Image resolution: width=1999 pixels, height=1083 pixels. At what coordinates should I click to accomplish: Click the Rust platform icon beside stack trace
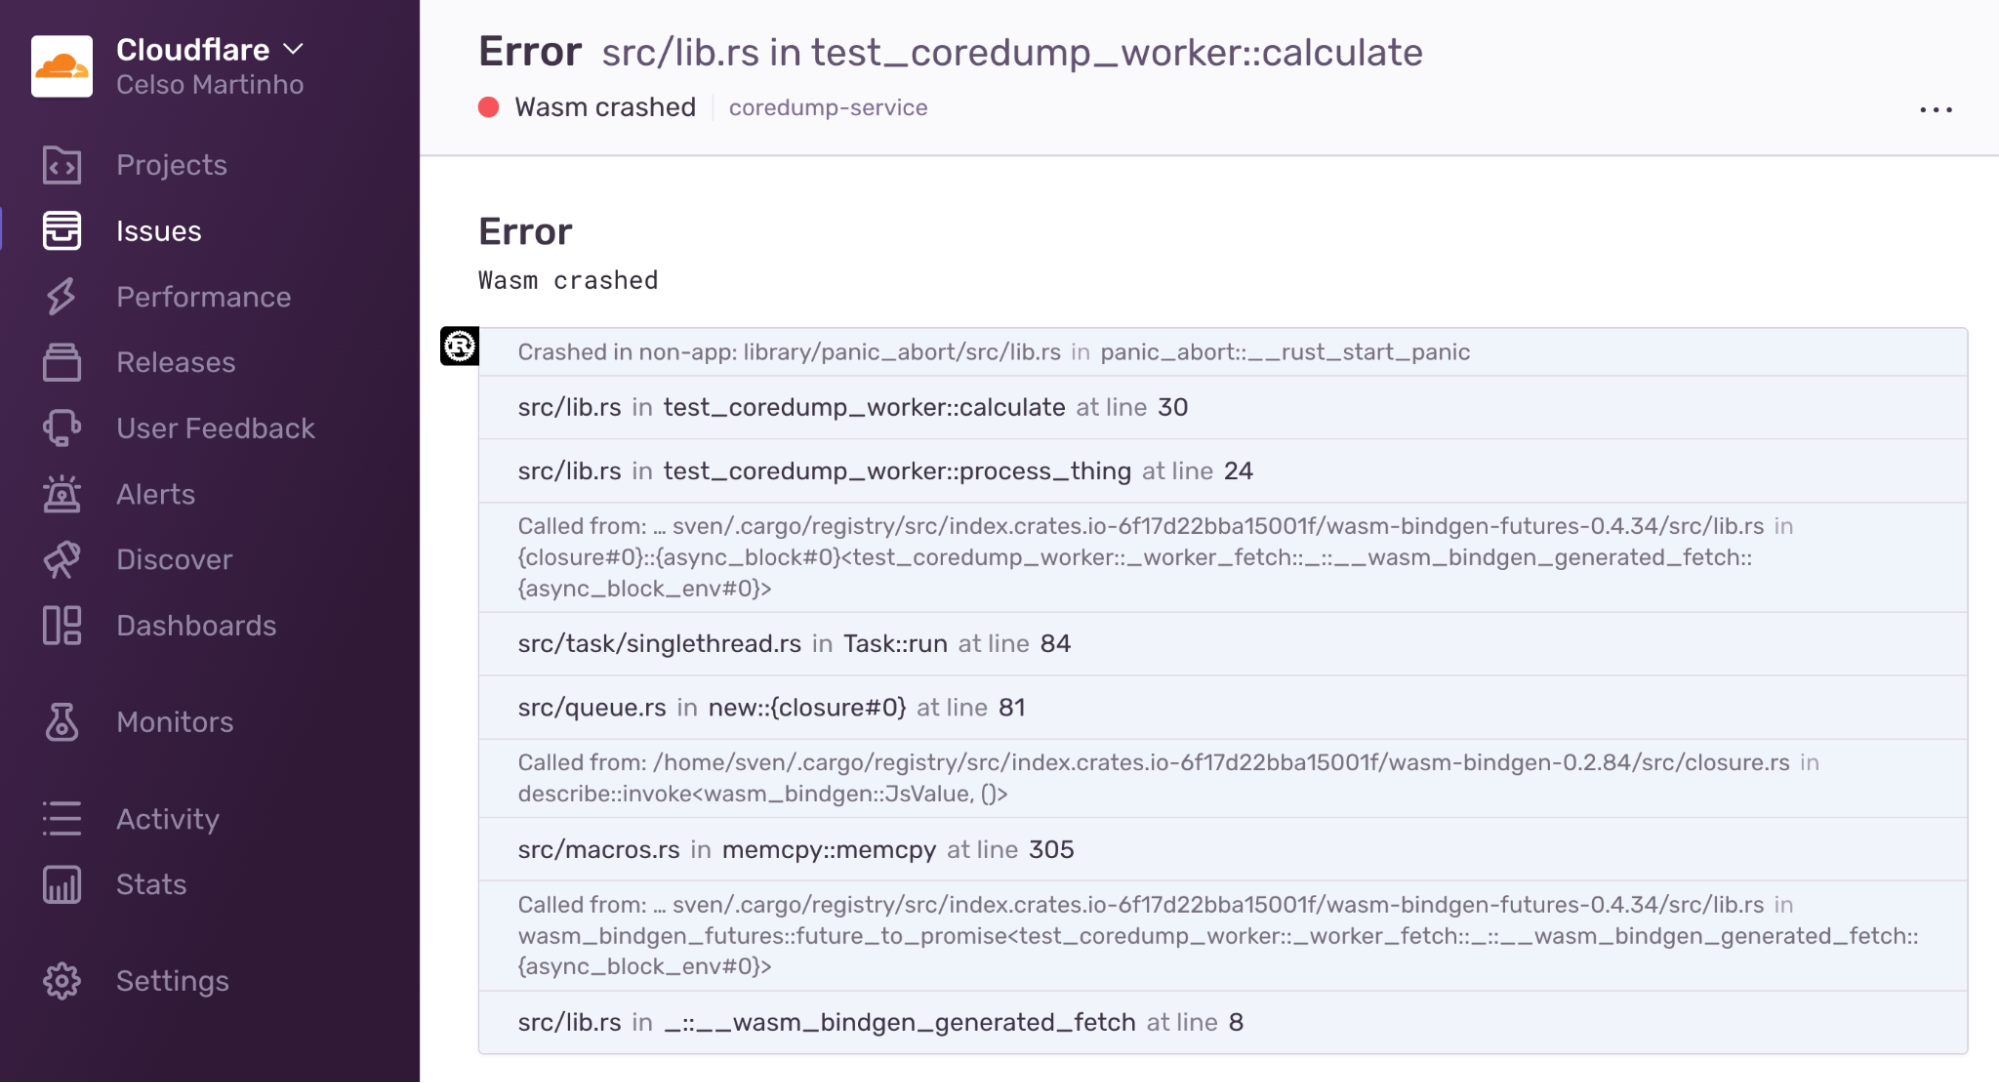tap(460, 347)
